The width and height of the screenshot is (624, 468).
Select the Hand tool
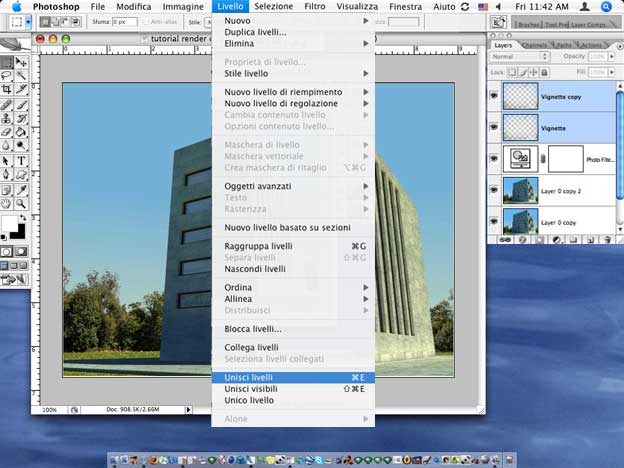tap(7, 203)
